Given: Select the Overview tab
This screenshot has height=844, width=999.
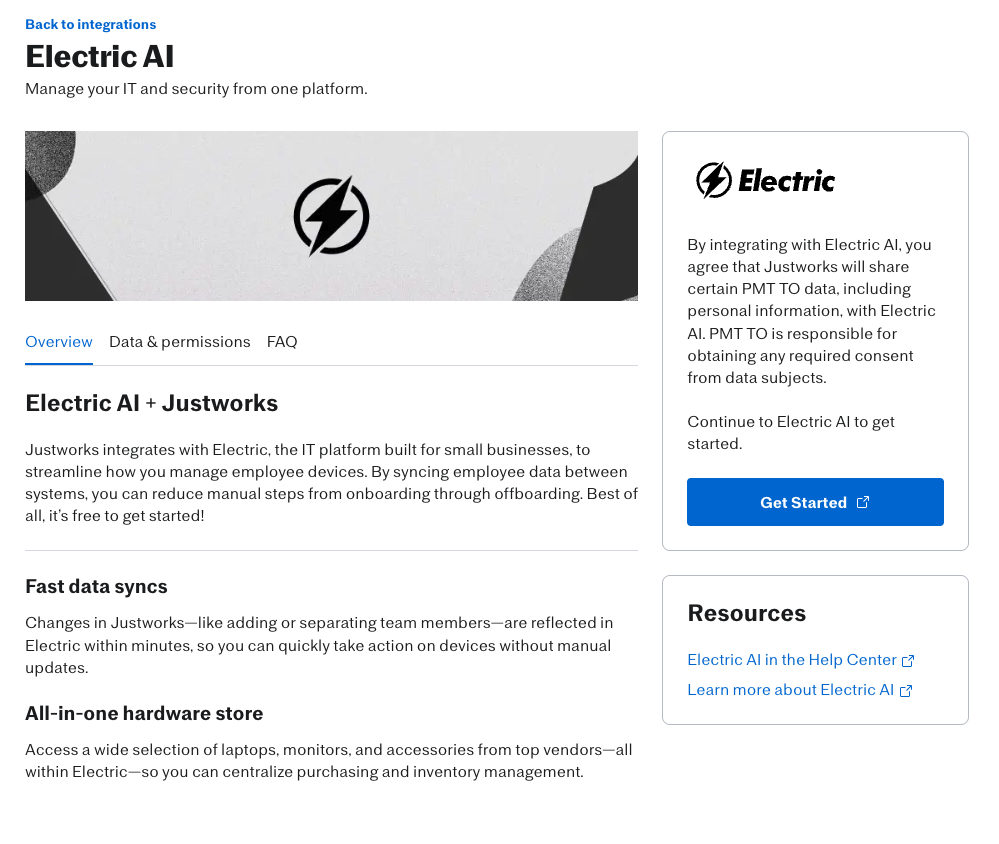Looking at the screenshot, I should (x=59, y=342).
